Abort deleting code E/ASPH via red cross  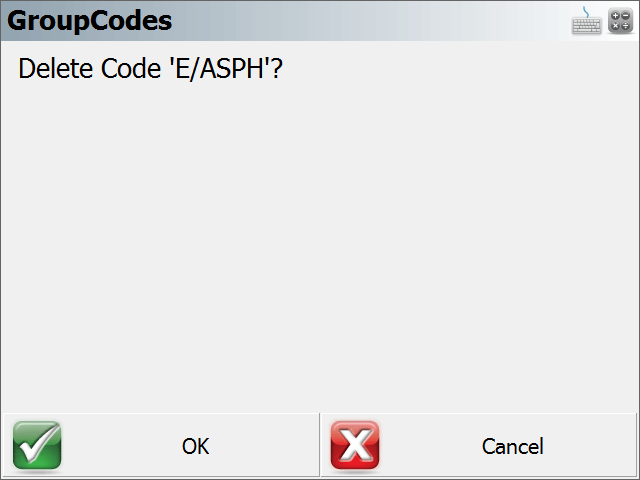(355, 445)
